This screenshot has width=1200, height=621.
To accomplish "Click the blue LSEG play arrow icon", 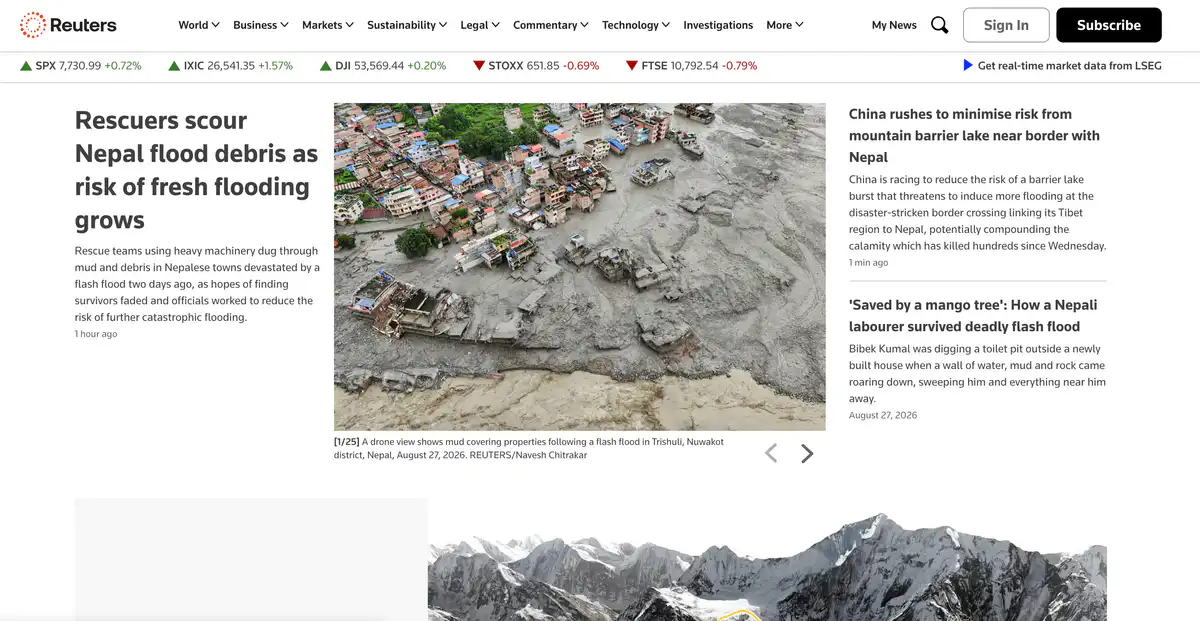I will tap(967, 65).
